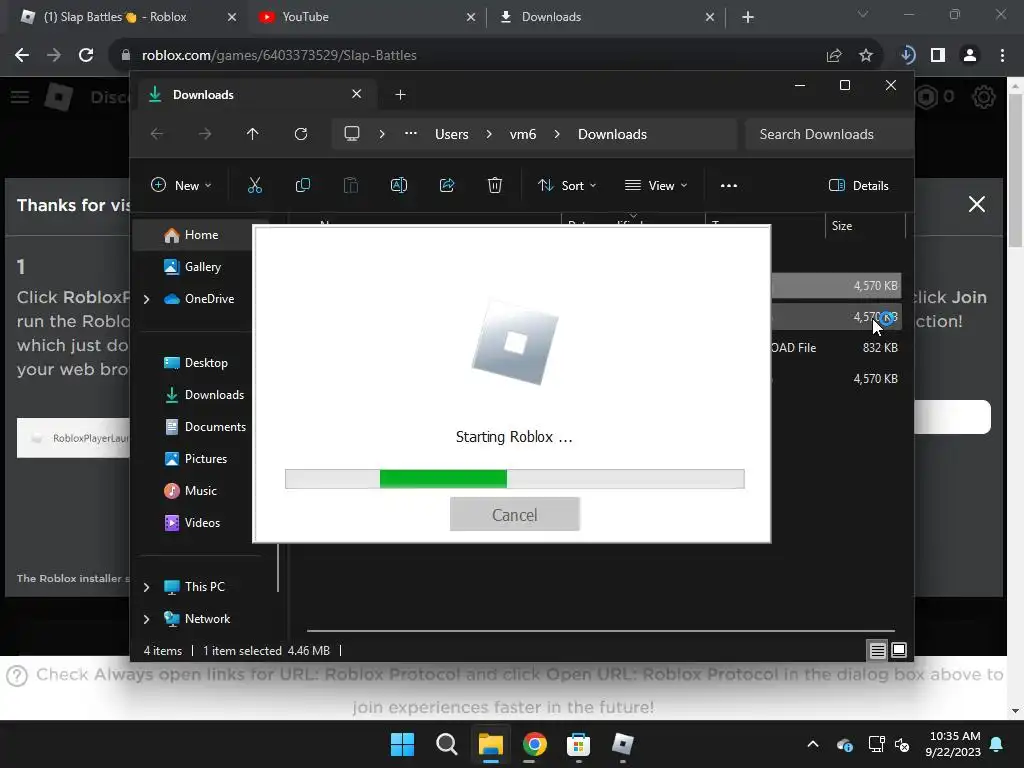Open Windows Start menu on taskbar
Image resolution: width=1024 pixels, height=768 pixels.
402,744
